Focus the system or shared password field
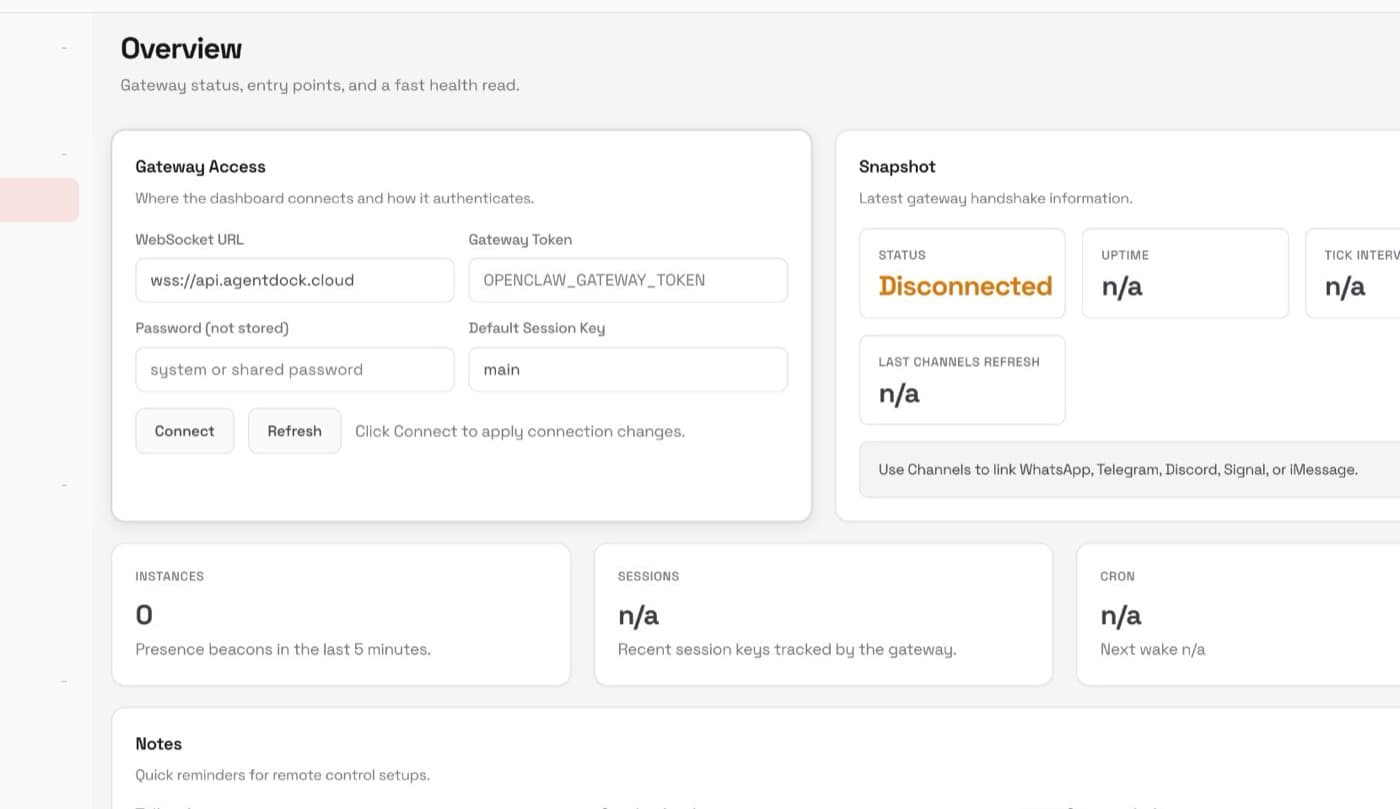The width and height of the screenshot is (1400, 809). (294, 369)
